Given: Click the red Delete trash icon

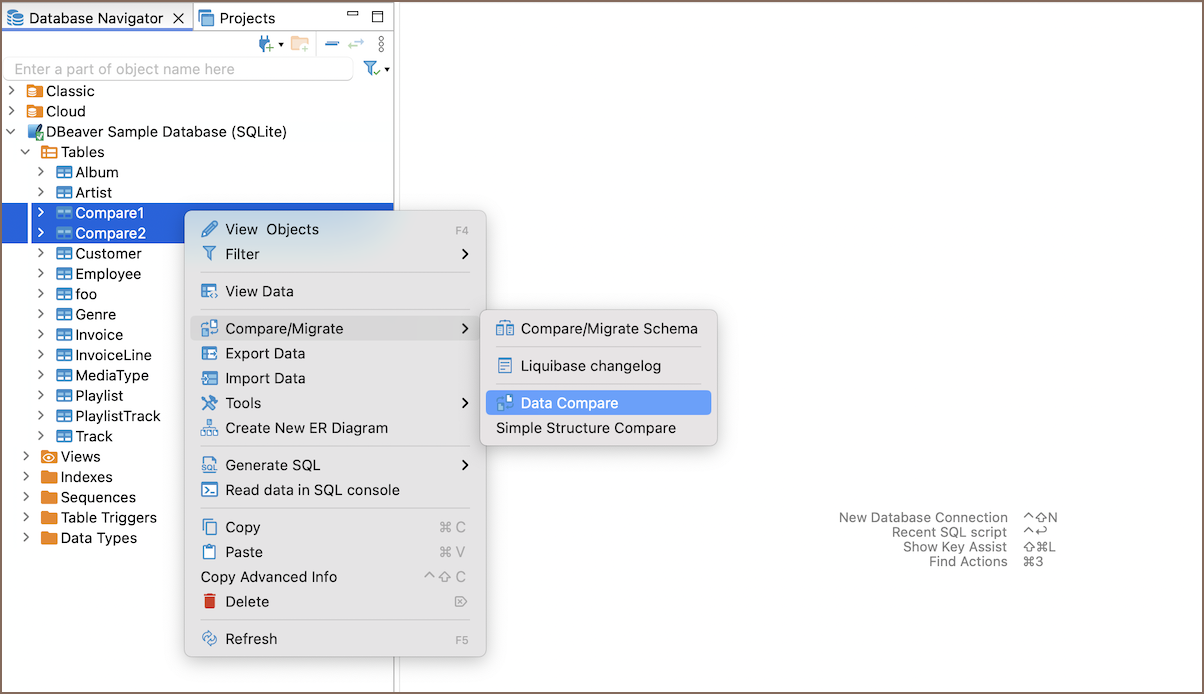Looking at the screenshot, I should point(210,602).
